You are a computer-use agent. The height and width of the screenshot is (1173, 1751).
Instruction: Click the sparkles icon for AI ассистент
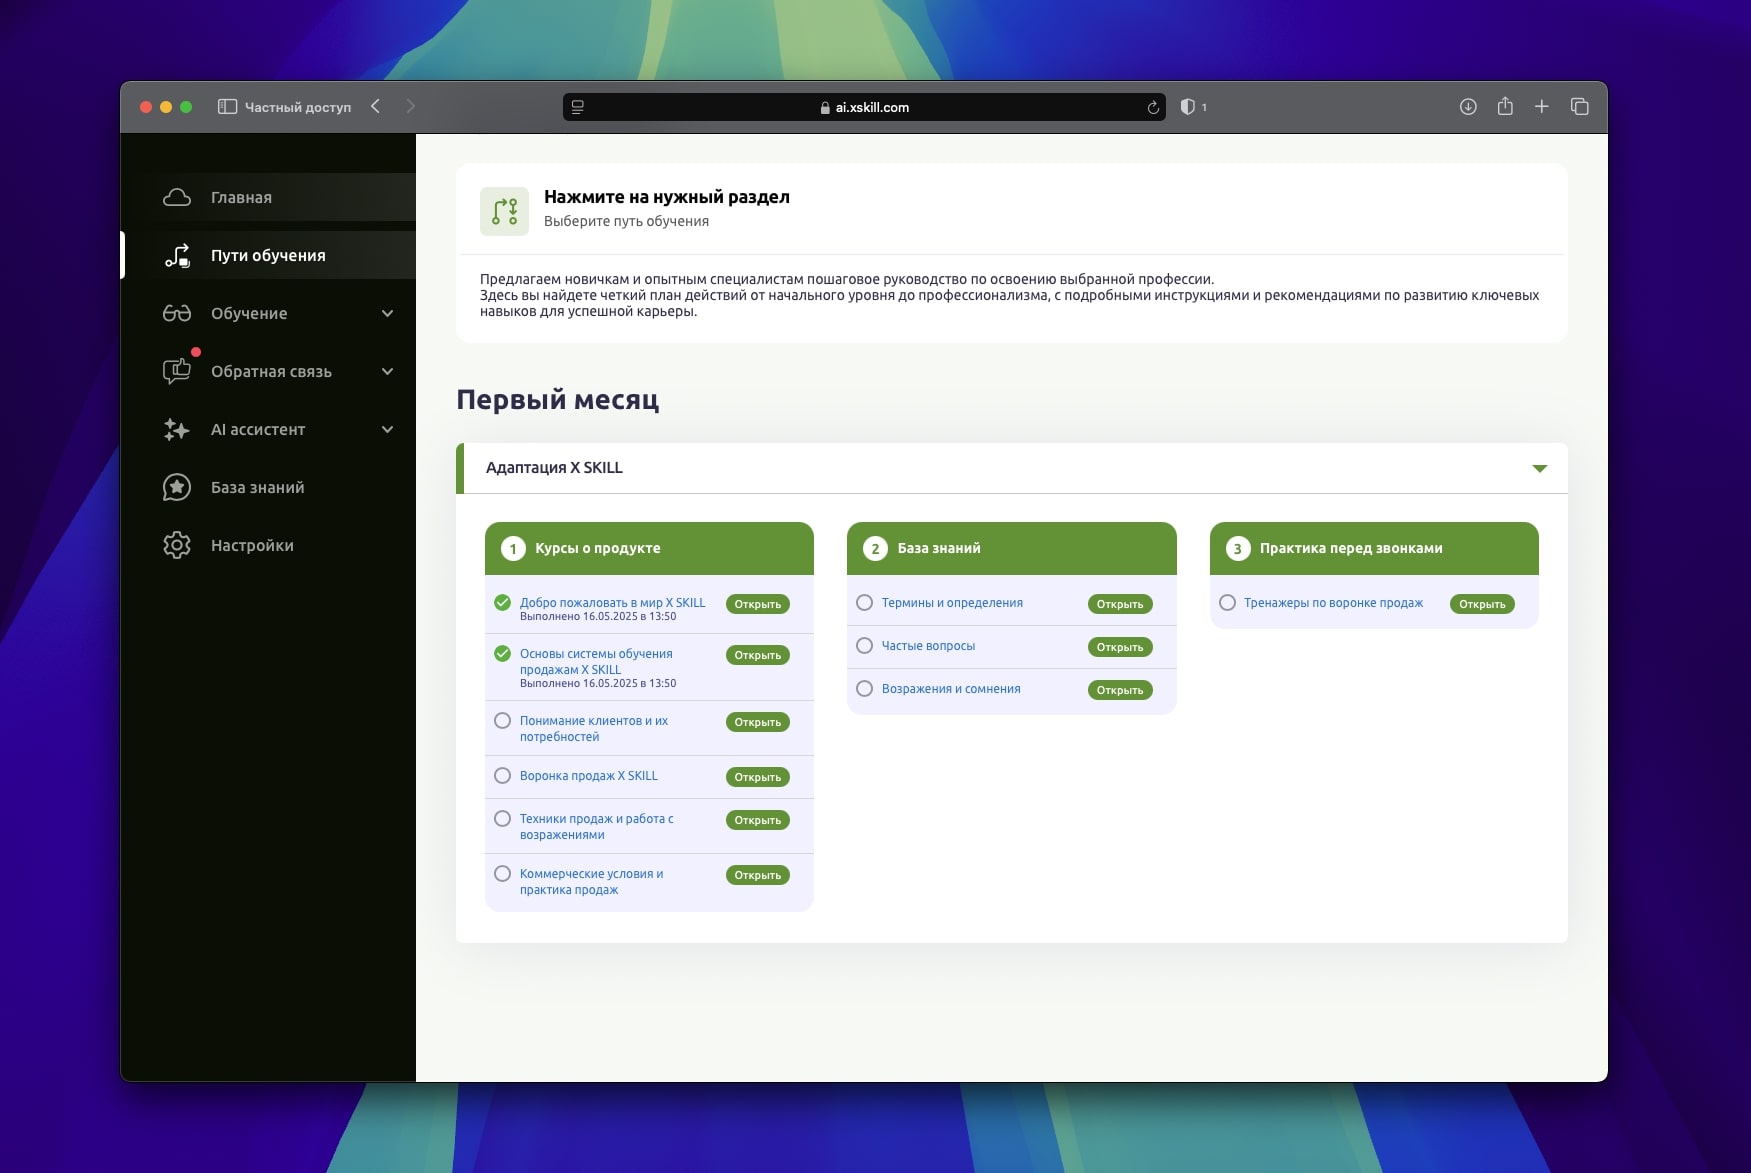point(177,429)
